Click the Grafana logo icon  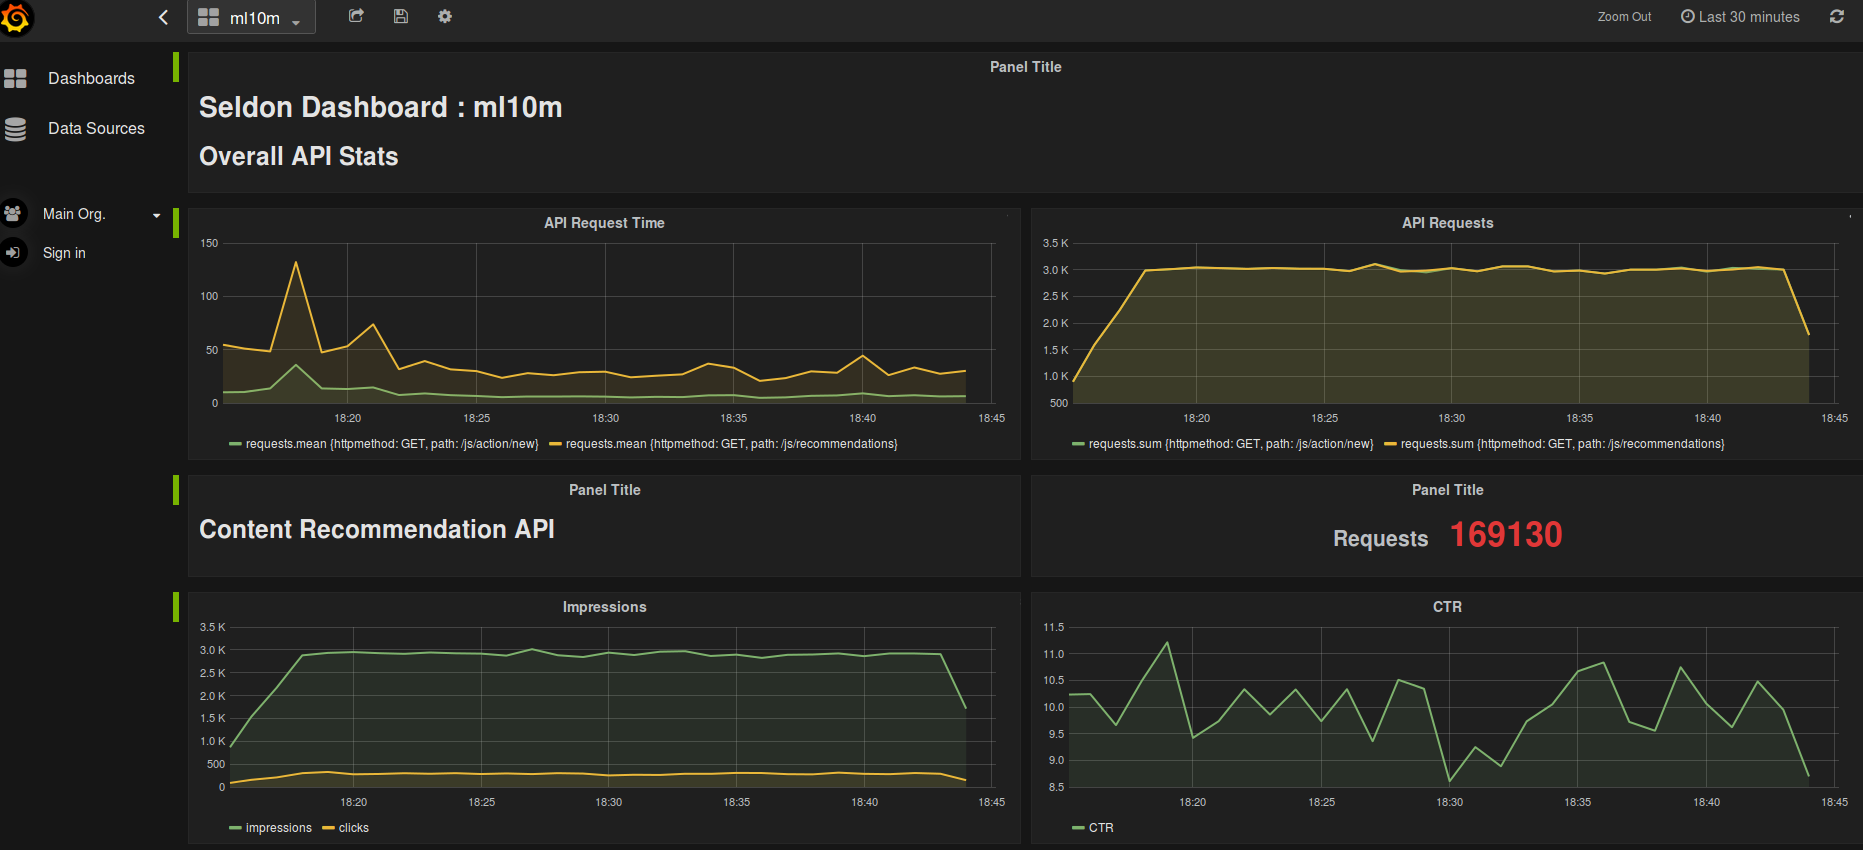tap(16, 17)
